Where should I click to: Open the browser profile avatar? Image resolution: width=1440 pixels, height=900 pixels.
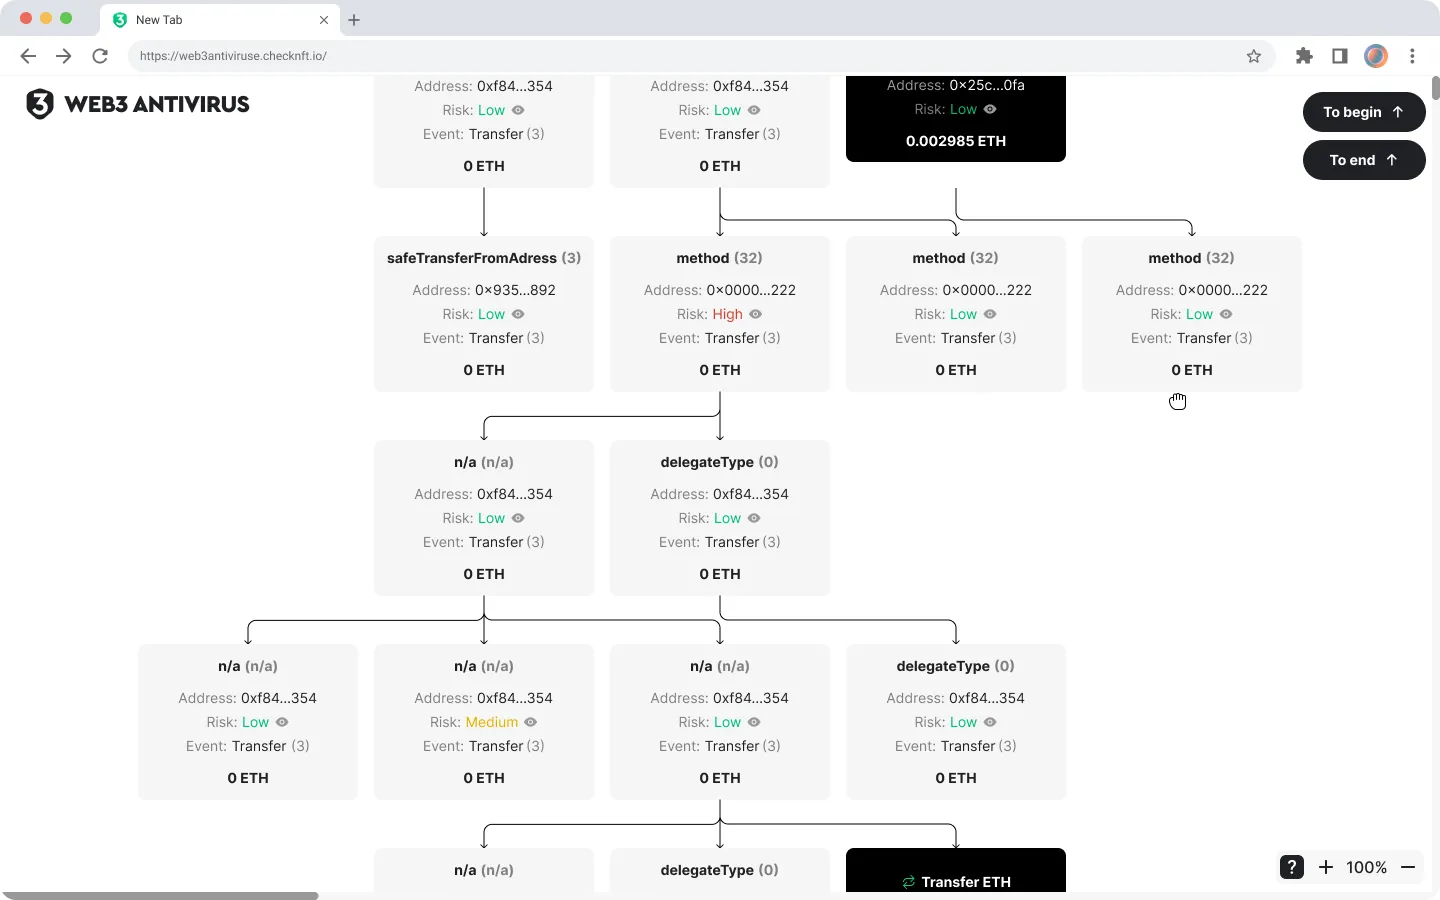coord(1376,56)
